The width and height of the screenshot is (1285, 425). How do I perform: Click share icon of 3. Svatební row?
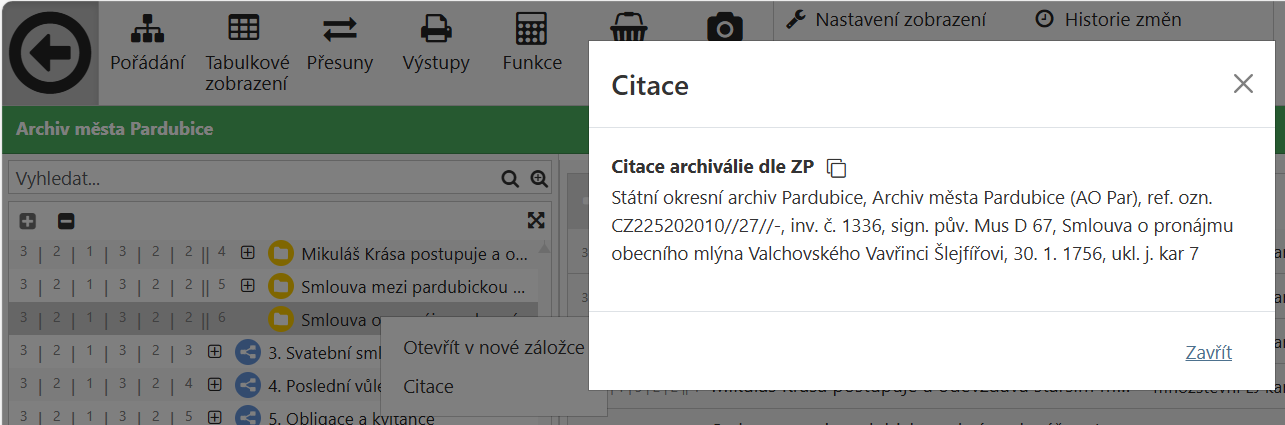coord(247,352)
